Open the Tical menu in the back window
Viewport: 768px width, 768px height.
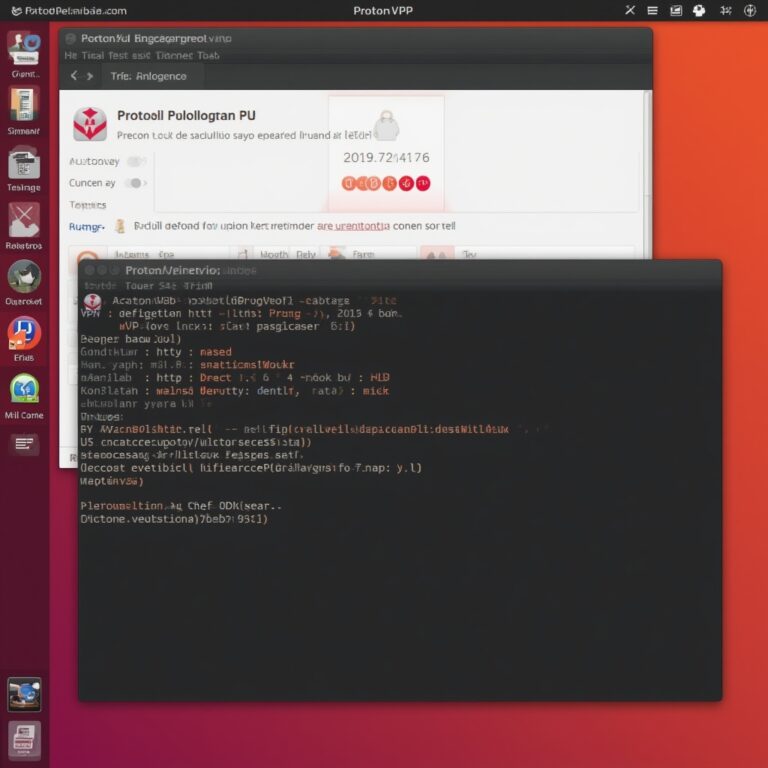(93, 55)
